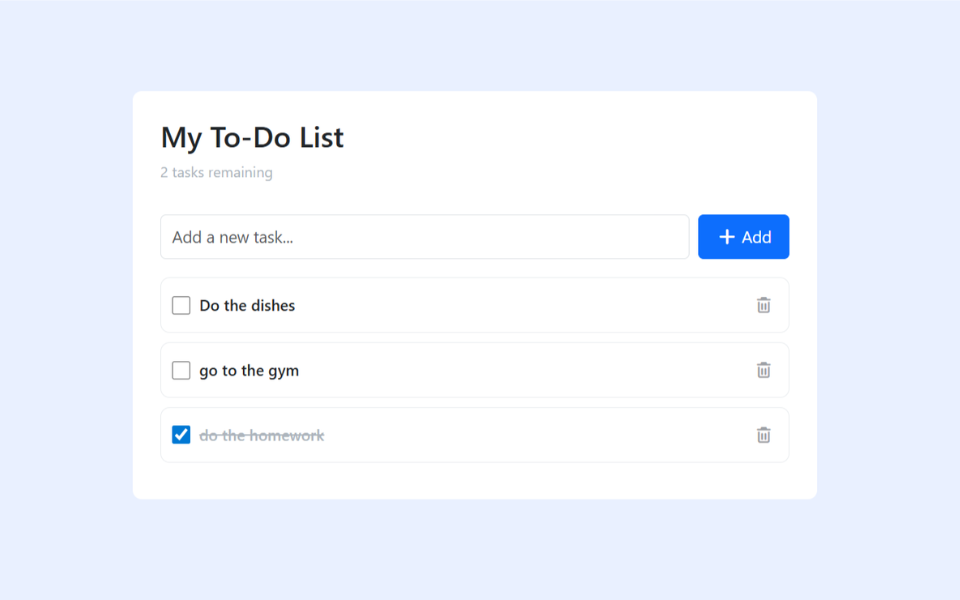The width and height of the screenshot is (960, 600).
Task: Click the plus icon on the Add button
Action: (727, 237)
